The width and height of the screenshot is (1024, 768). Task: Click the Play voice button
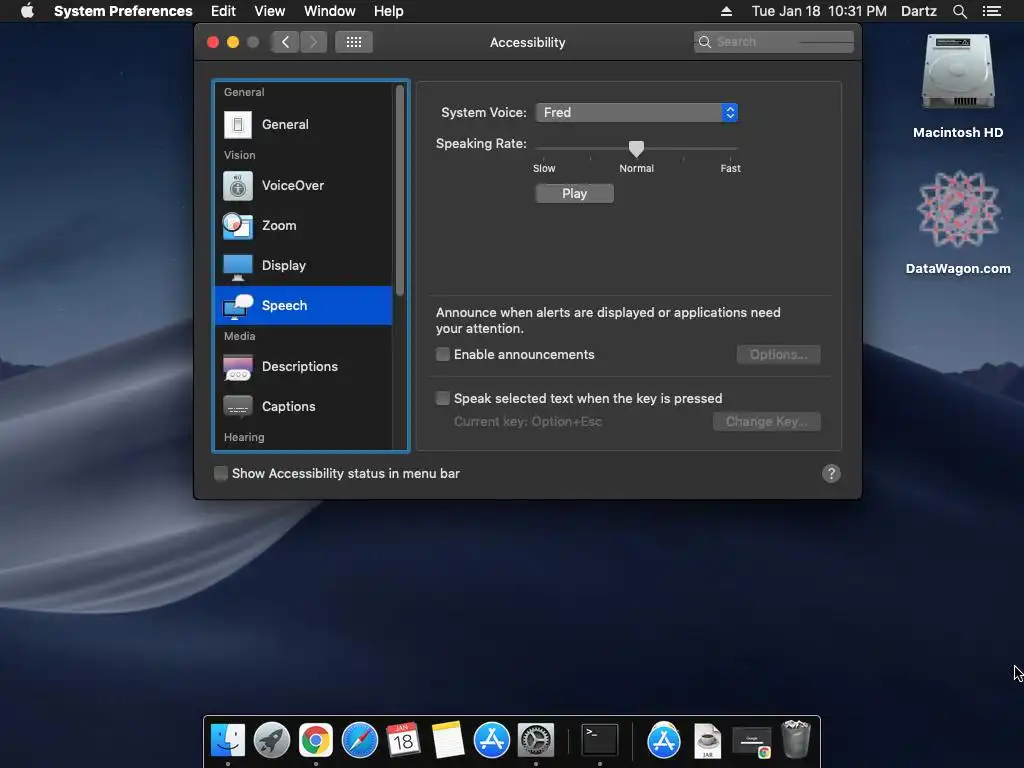pyautogui.click(x=574, y=193)
